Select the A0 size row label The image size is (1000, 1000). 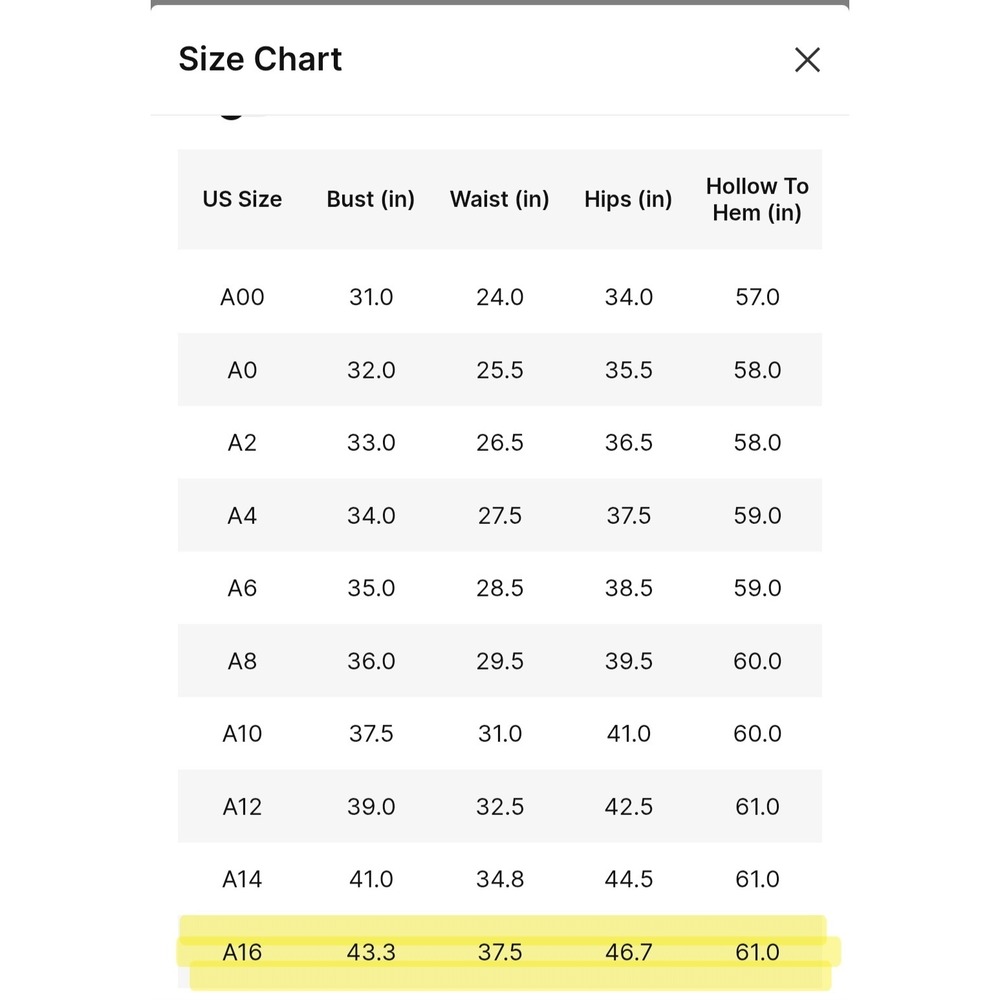point(242,370)
